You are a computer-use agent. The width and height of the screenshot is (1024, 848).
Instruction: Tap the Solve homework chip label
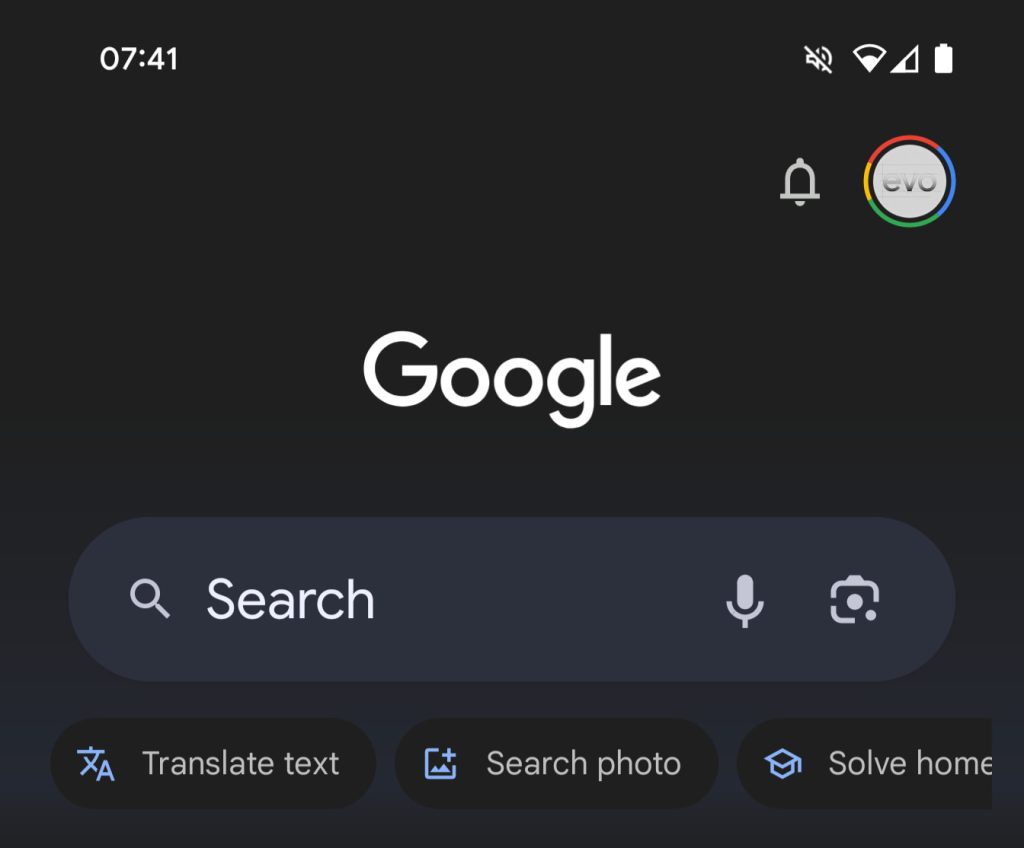[x=909, y=764]
